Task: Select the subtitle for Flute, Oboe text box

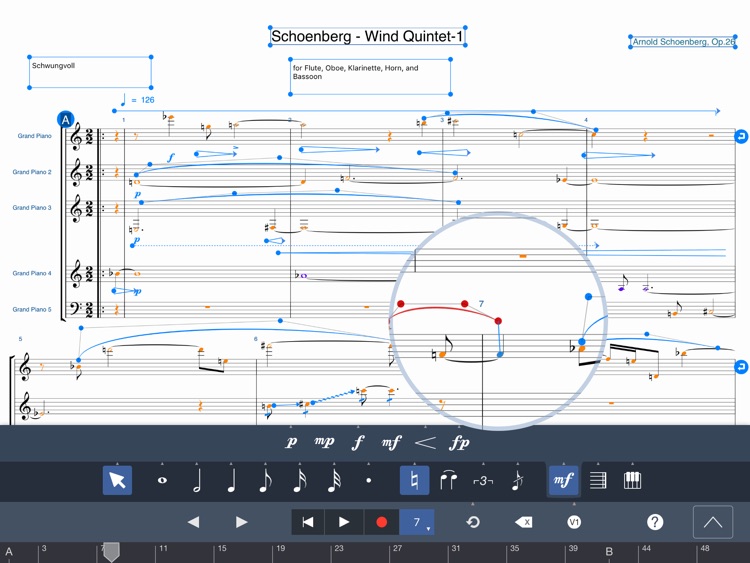Action: 370,77
